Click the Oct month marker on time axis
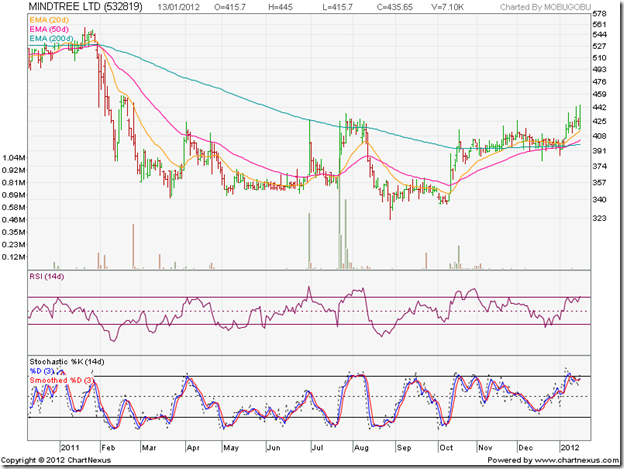 [446, 448]
